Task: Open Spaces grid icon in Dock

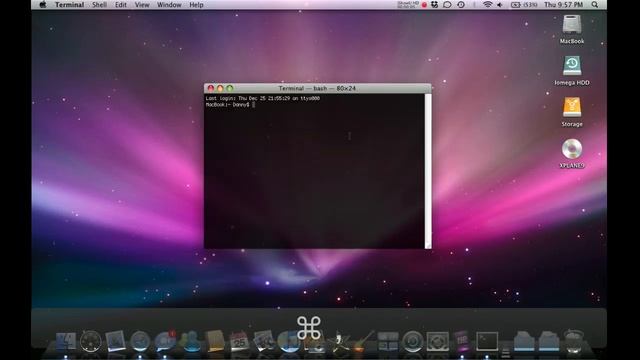Action: pos(388,341)
